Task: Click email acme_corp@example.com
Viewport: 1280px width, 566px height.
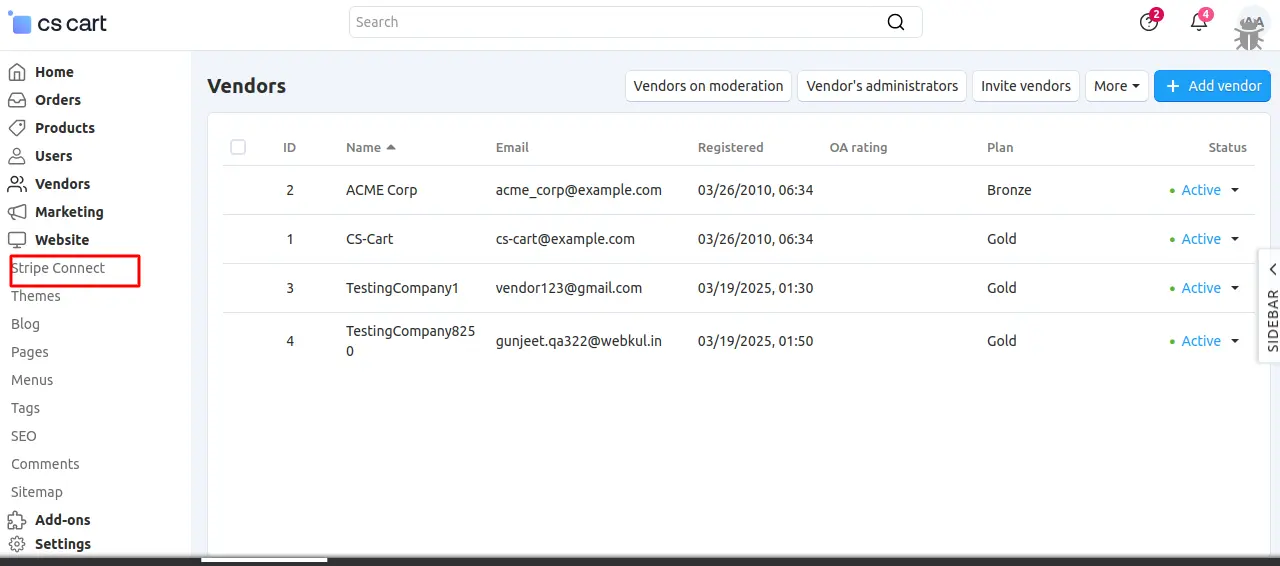Action: click(x=579, y=190)
